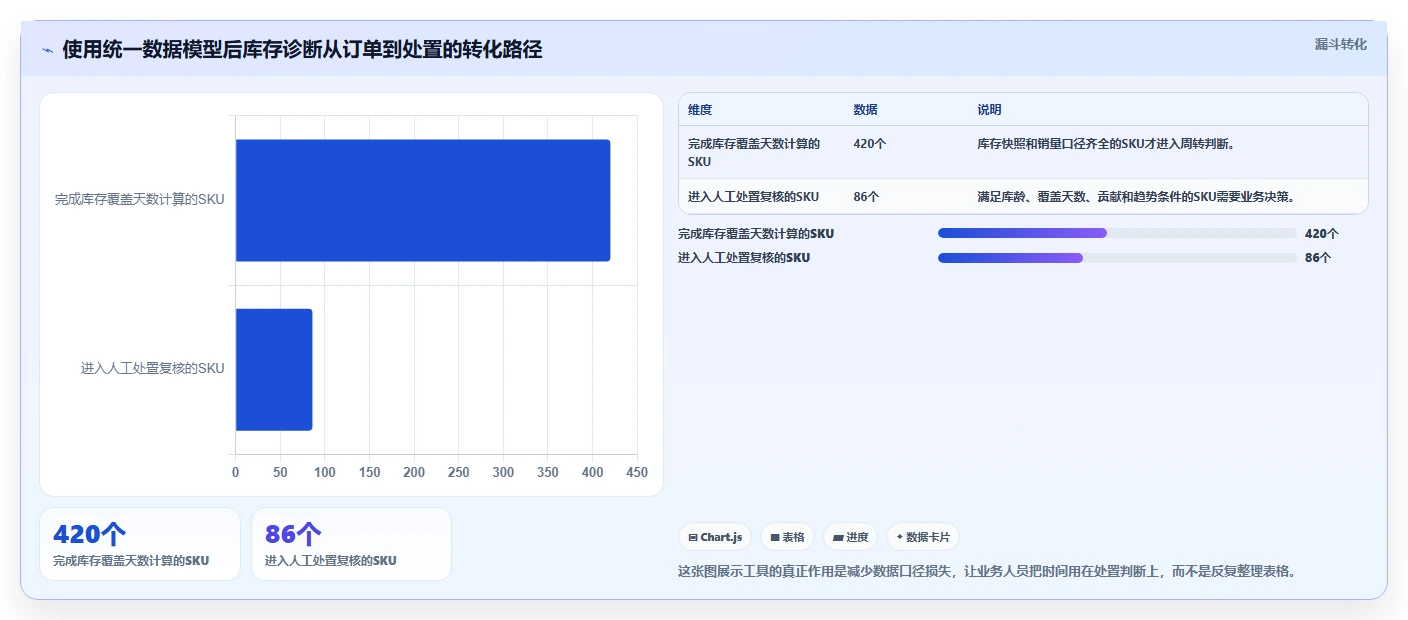Viewport: 1408px width, 620px height.
Task: Click table cell 完成库存覆盖天数计算的SKU
Action: (754, 152)
